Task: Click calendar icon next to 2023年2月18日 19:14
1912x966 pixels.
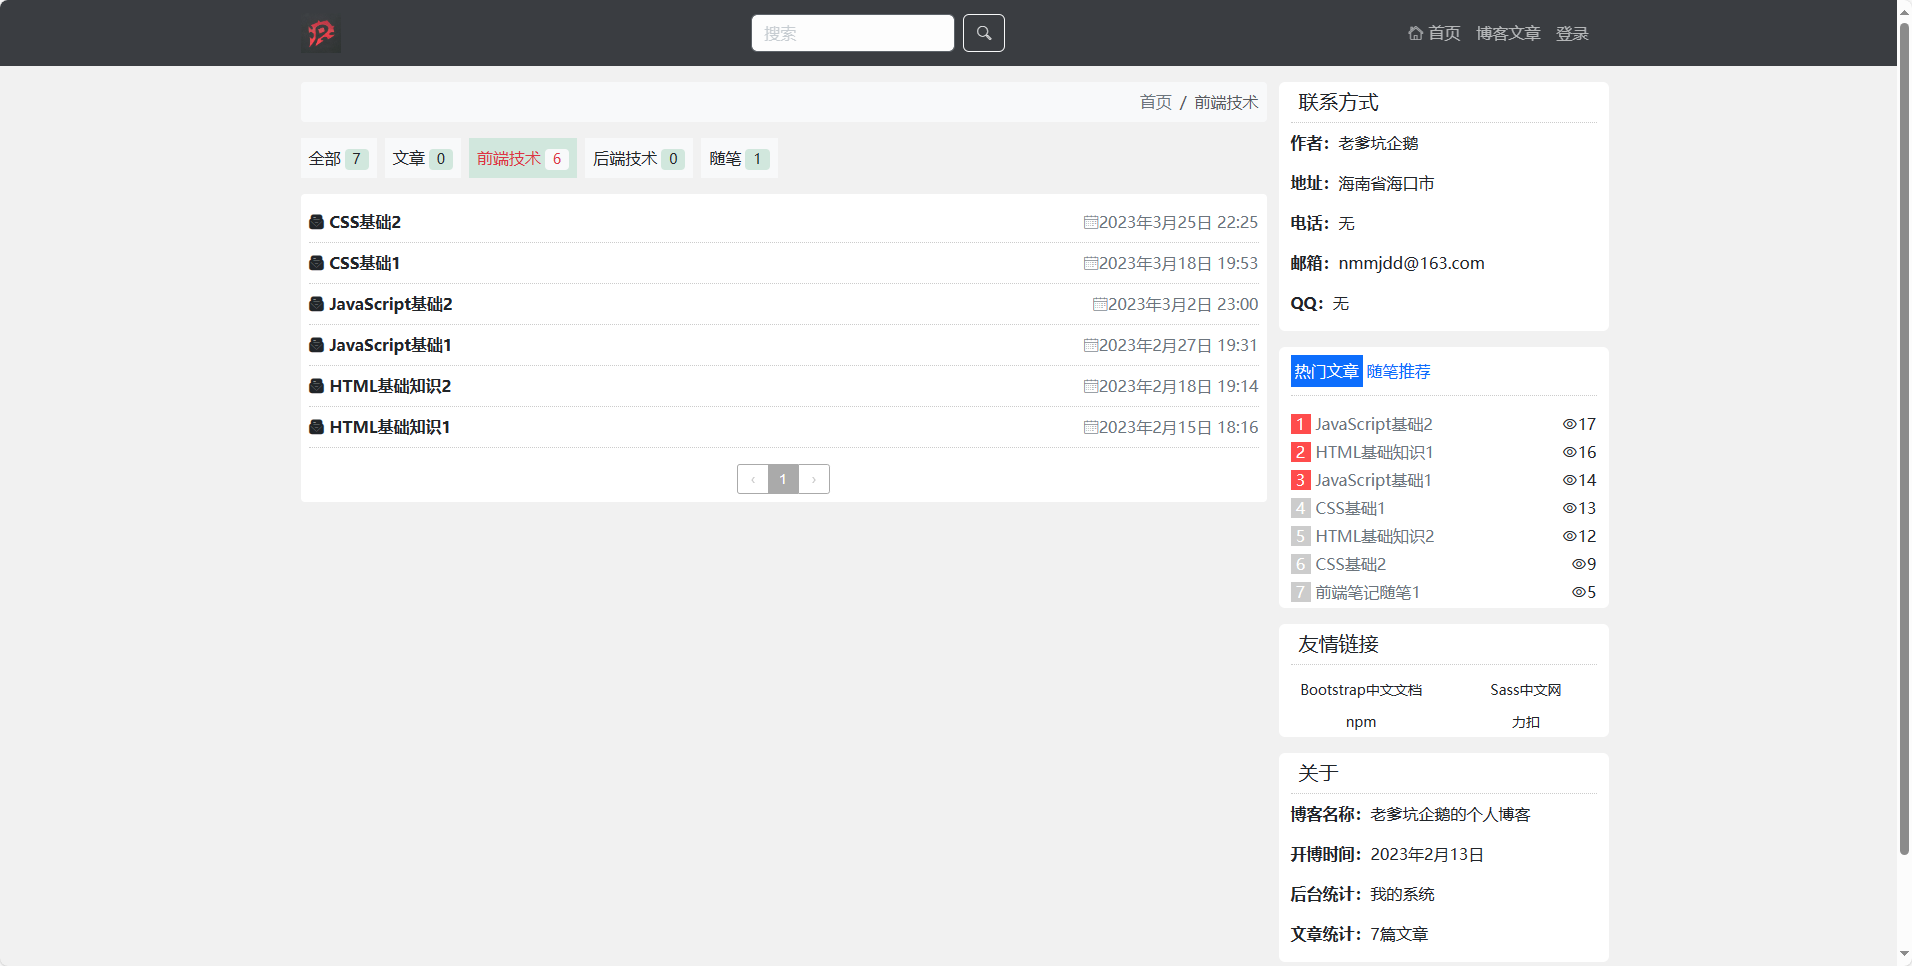Action: pyautogui.click(x=1091, y=386)
